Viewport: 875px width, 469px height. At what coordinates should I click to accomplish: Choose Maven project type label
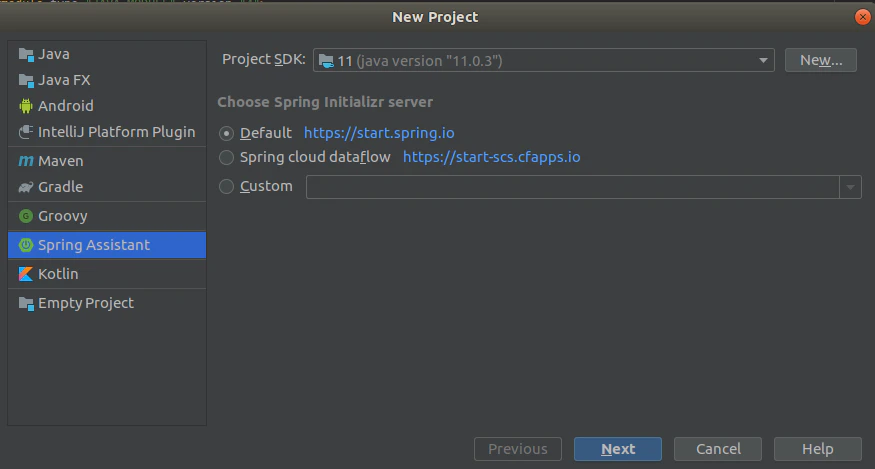click(x=60, y=161)
